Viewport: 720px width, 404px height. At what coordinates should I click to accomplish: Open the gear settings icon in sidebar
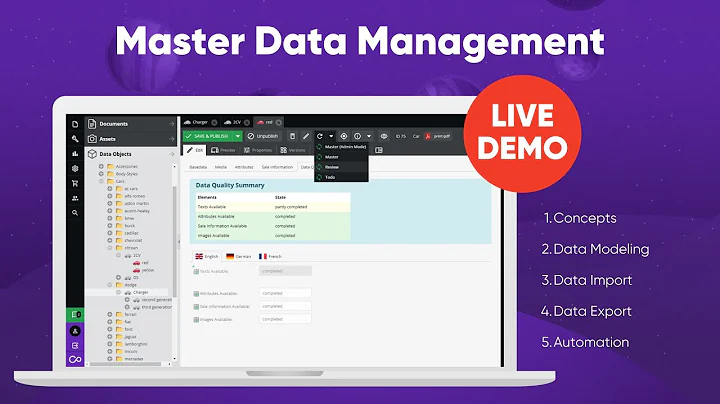tap(75, 168)
